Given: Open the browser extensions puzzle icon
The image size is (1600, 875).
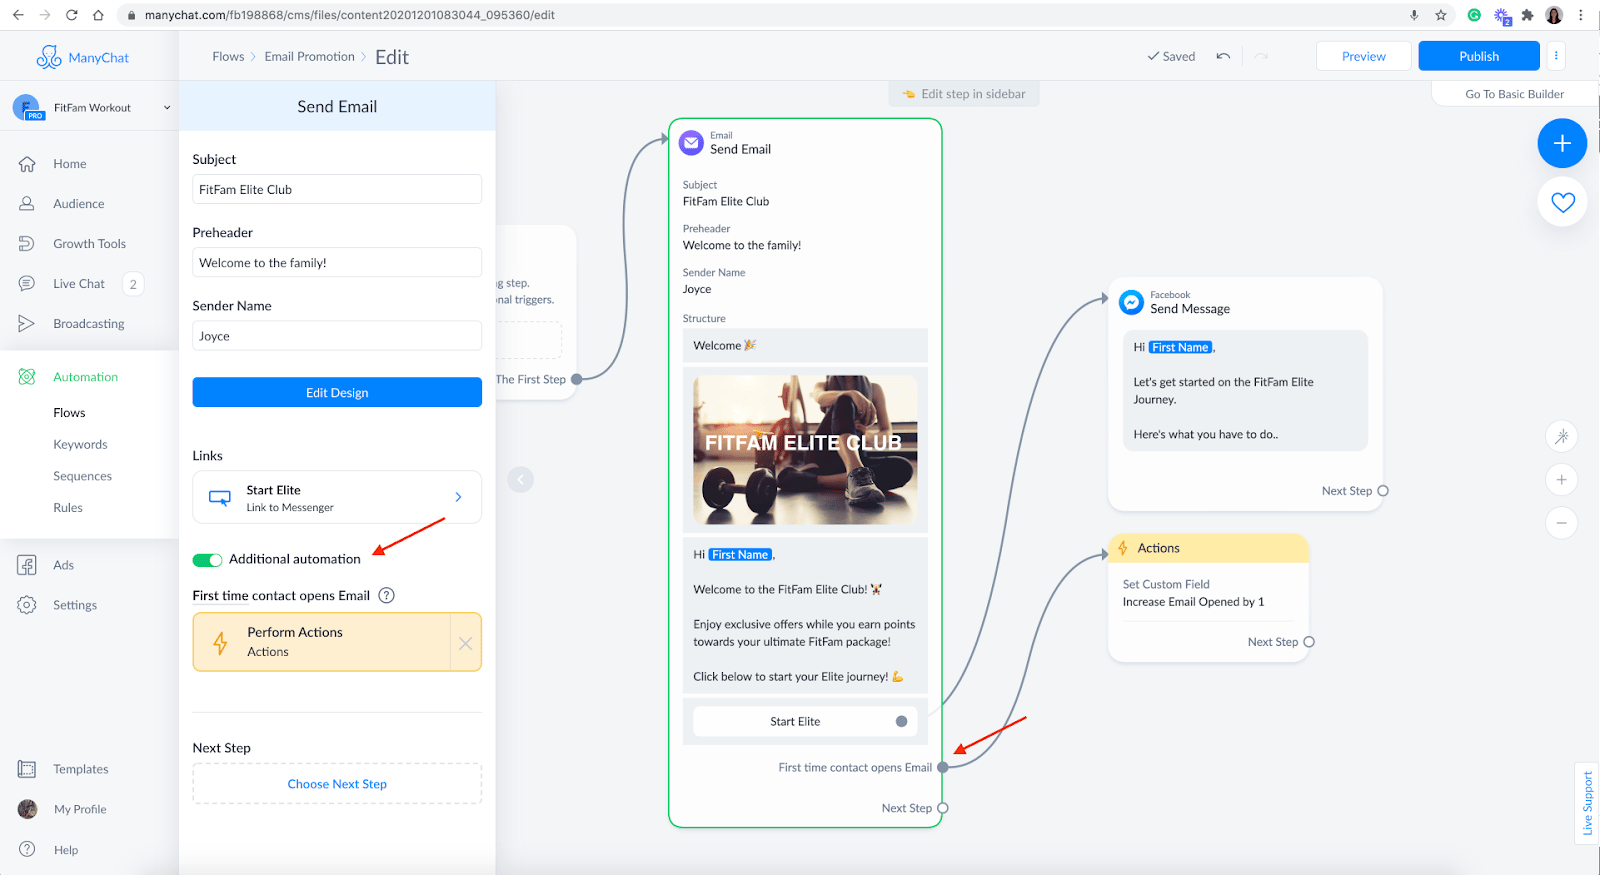Looking at the screenshot, I should coord(1527,15).
